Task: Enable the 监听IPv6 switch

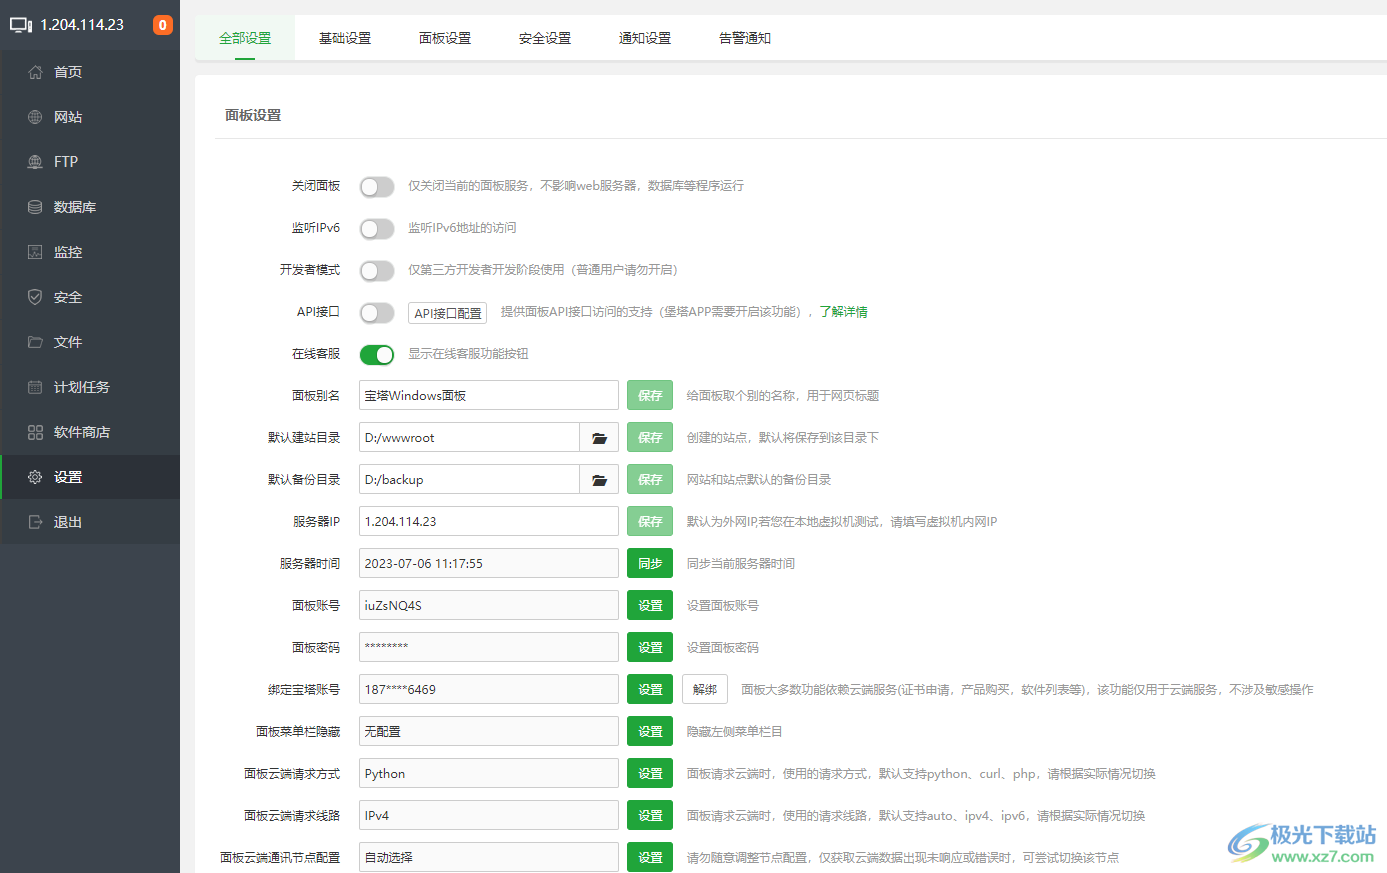Action: pyautogui.click(x=377, y=229)
